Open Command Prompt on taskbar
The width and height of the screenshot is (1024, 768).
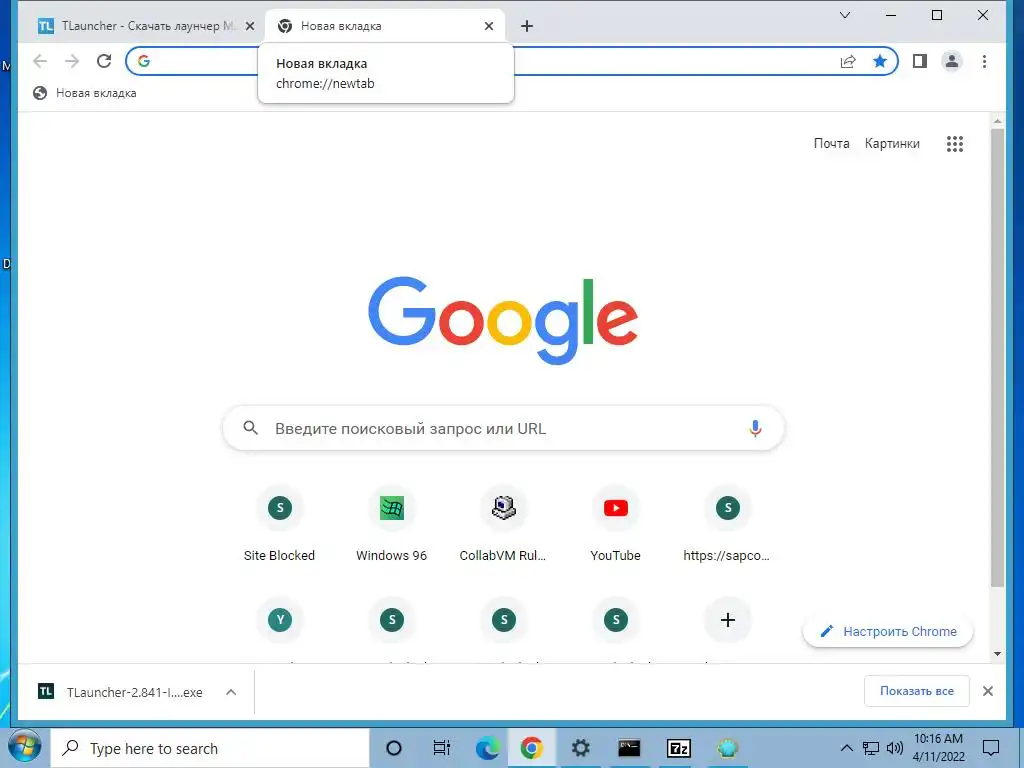[x=629, y=748]
